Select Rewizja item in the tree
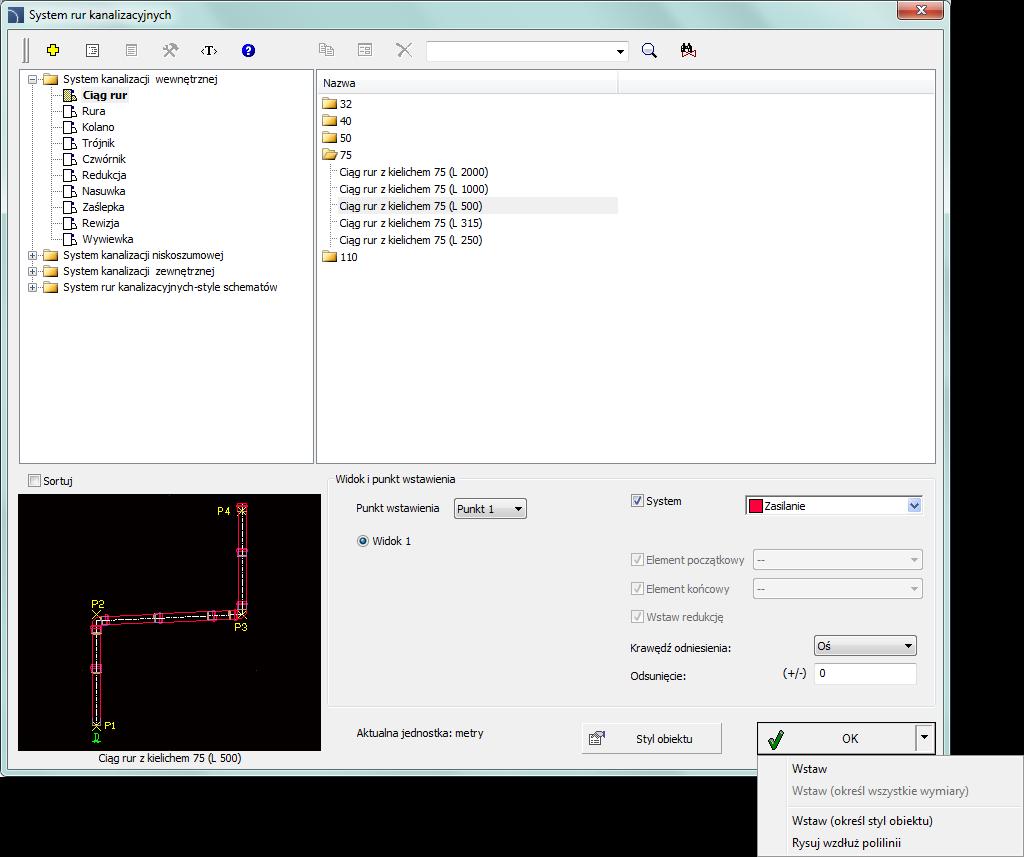 tap(100, 223)
